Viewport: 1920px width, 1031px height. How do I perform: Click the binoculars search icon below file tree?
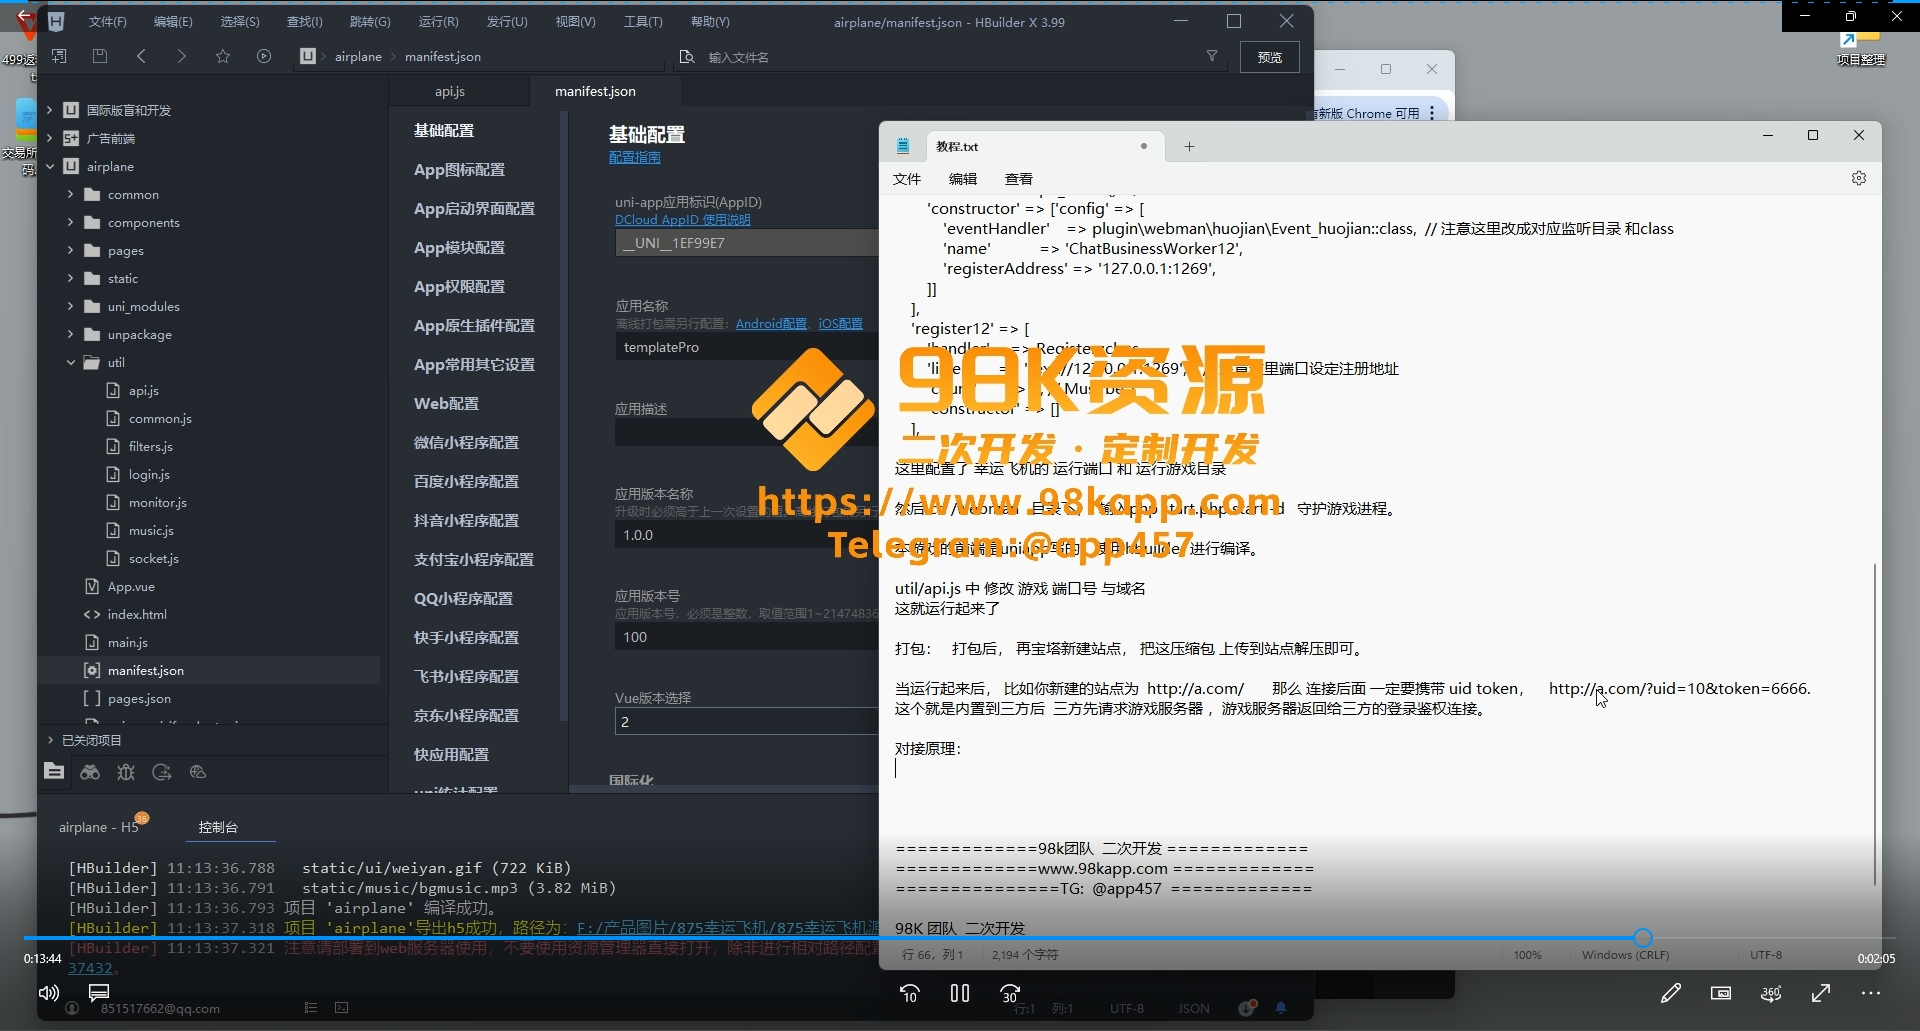(x=90, y=772)
